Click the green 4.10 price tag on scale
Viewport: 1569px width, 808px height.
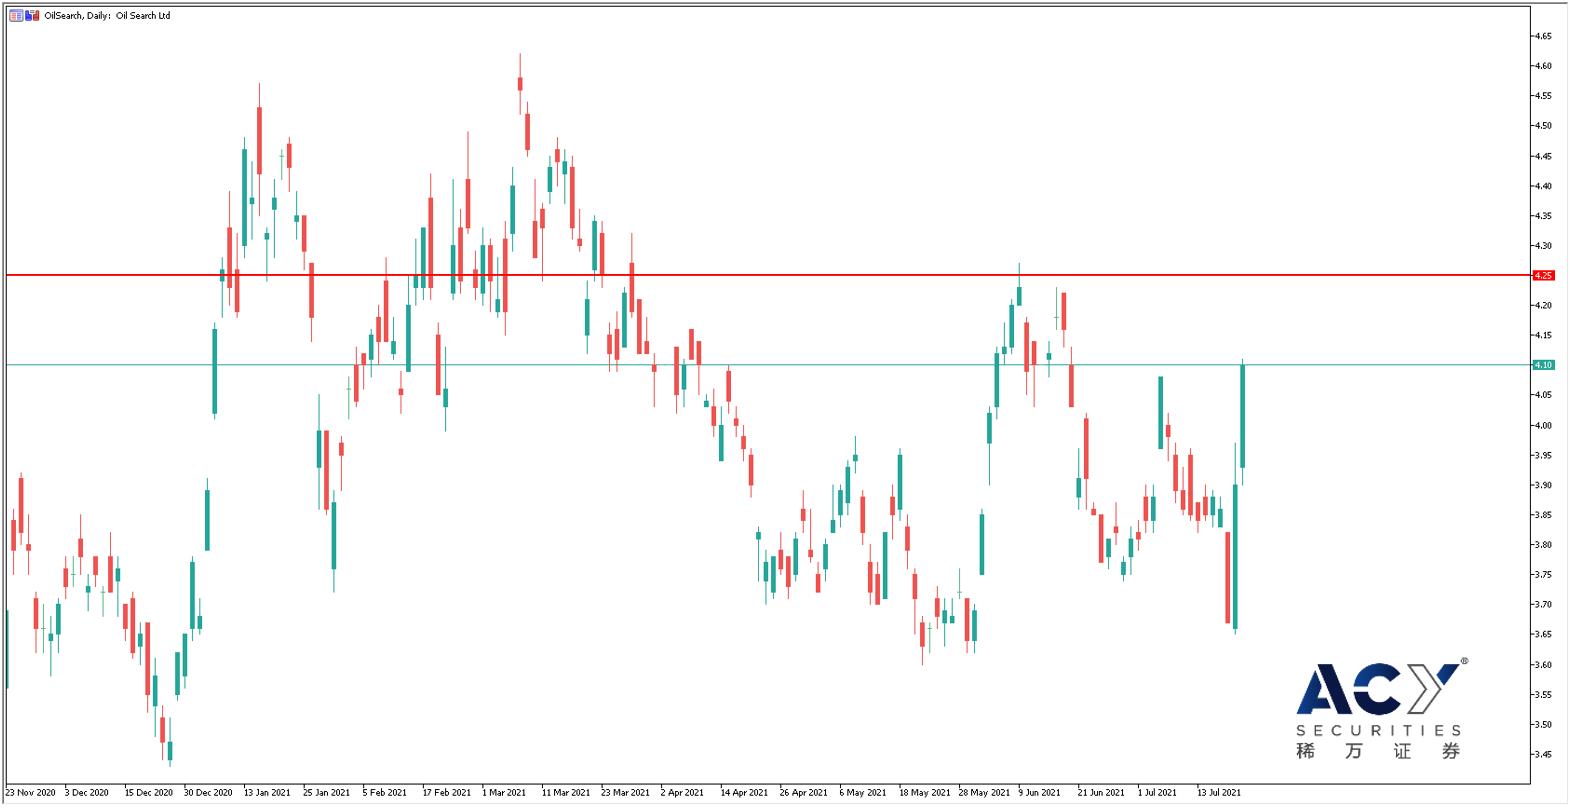point(1543,365)
